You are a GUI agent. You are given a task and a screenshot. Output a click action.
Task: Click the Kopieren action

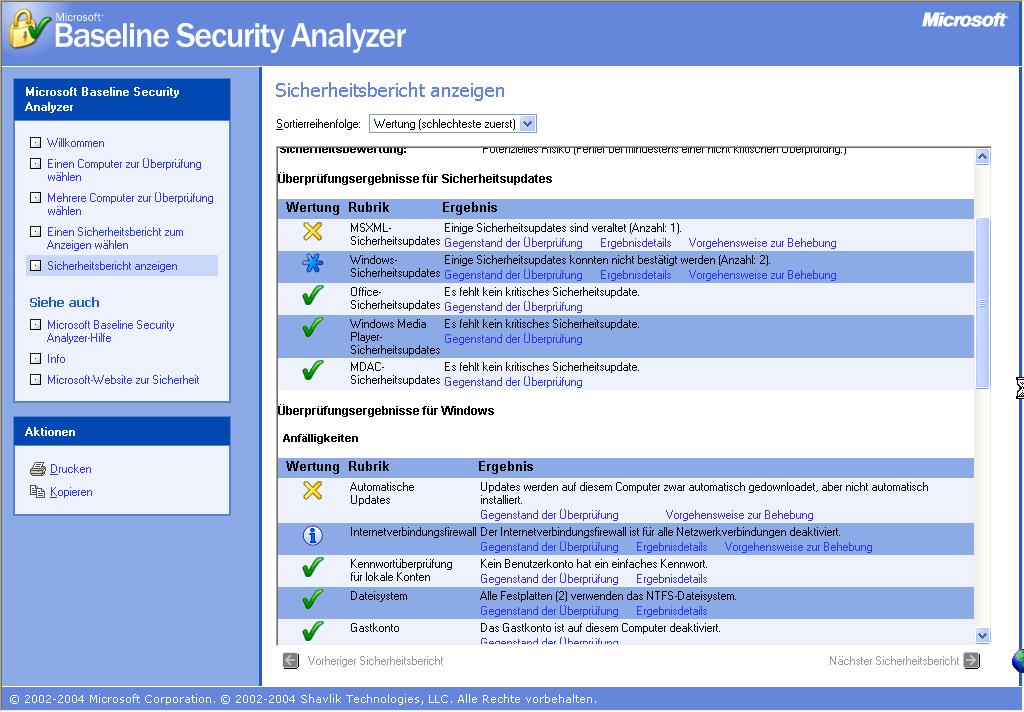coord(71,492)
